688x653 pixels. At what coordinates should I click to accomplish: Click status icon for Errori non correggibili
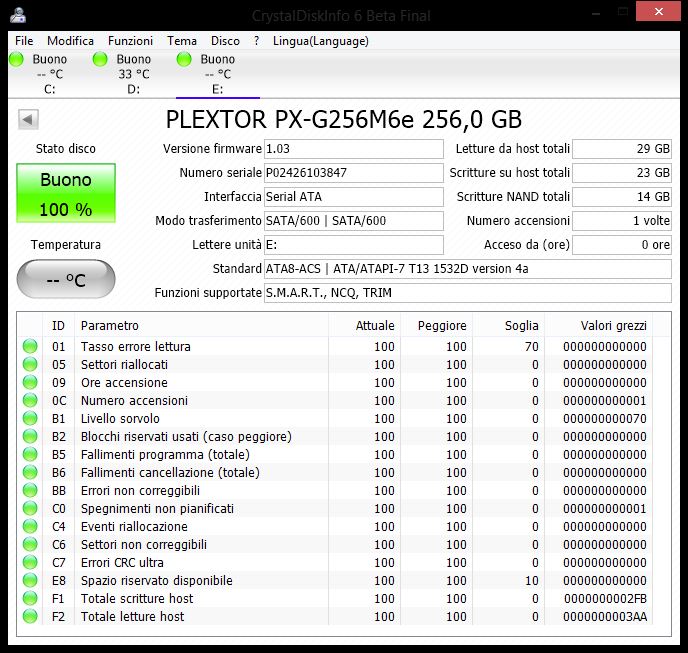[x=30, y=490]
